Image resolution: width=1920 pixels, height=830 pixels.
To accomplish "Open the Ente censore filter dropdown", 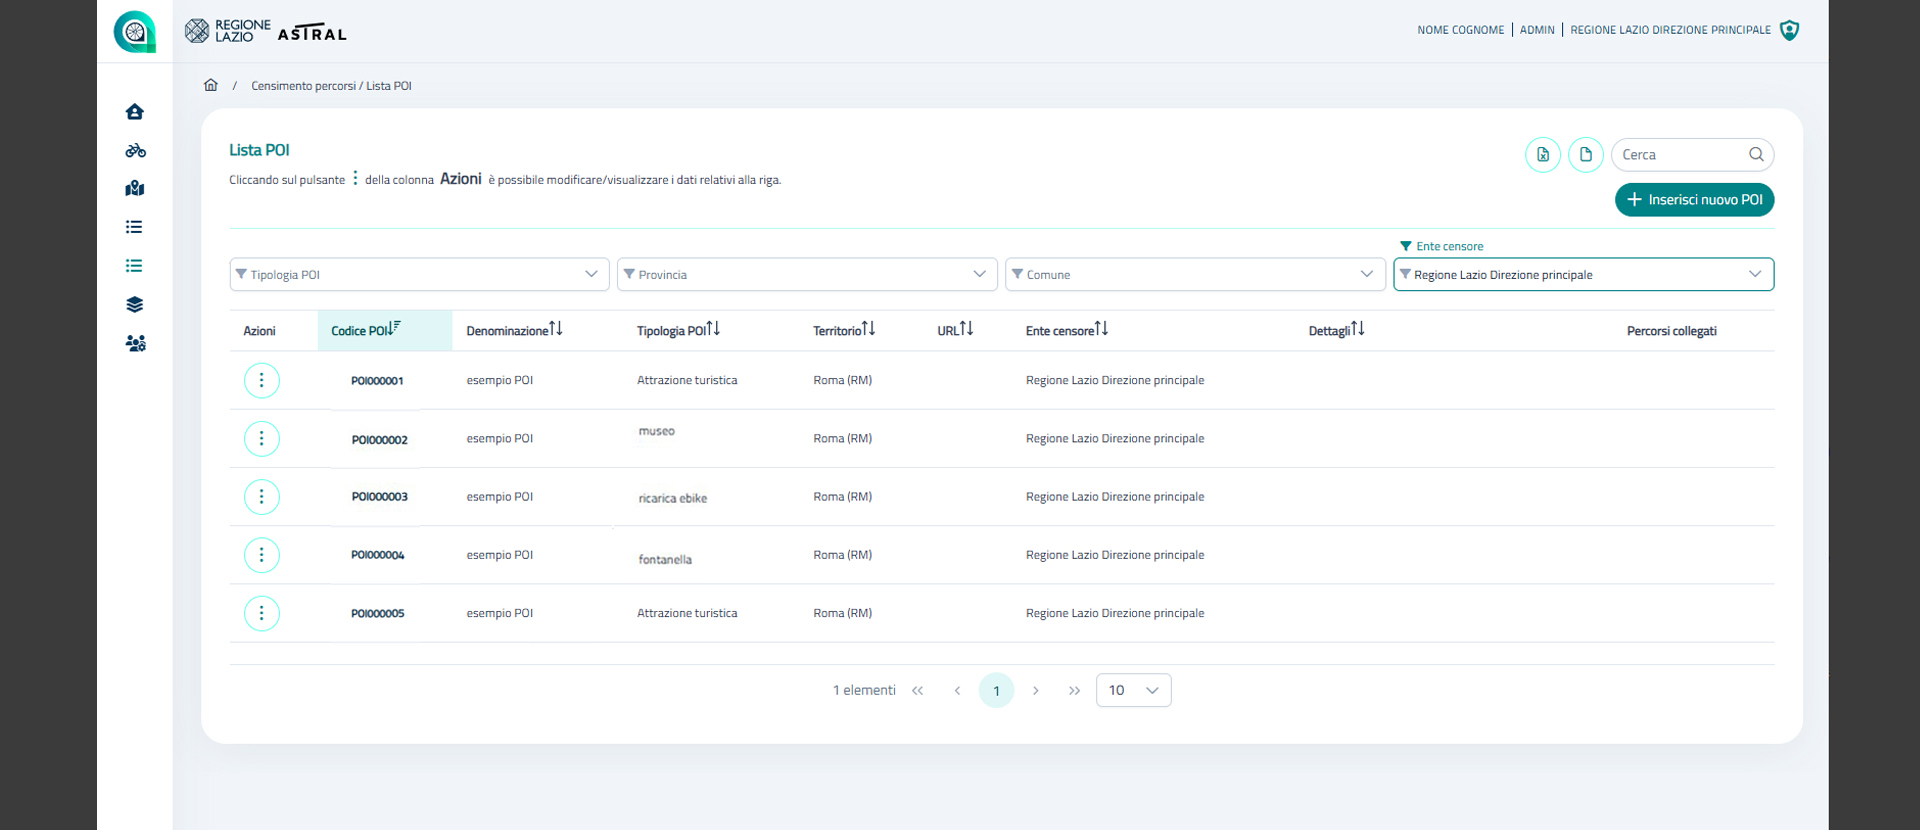I will (x=1583, y=275).
